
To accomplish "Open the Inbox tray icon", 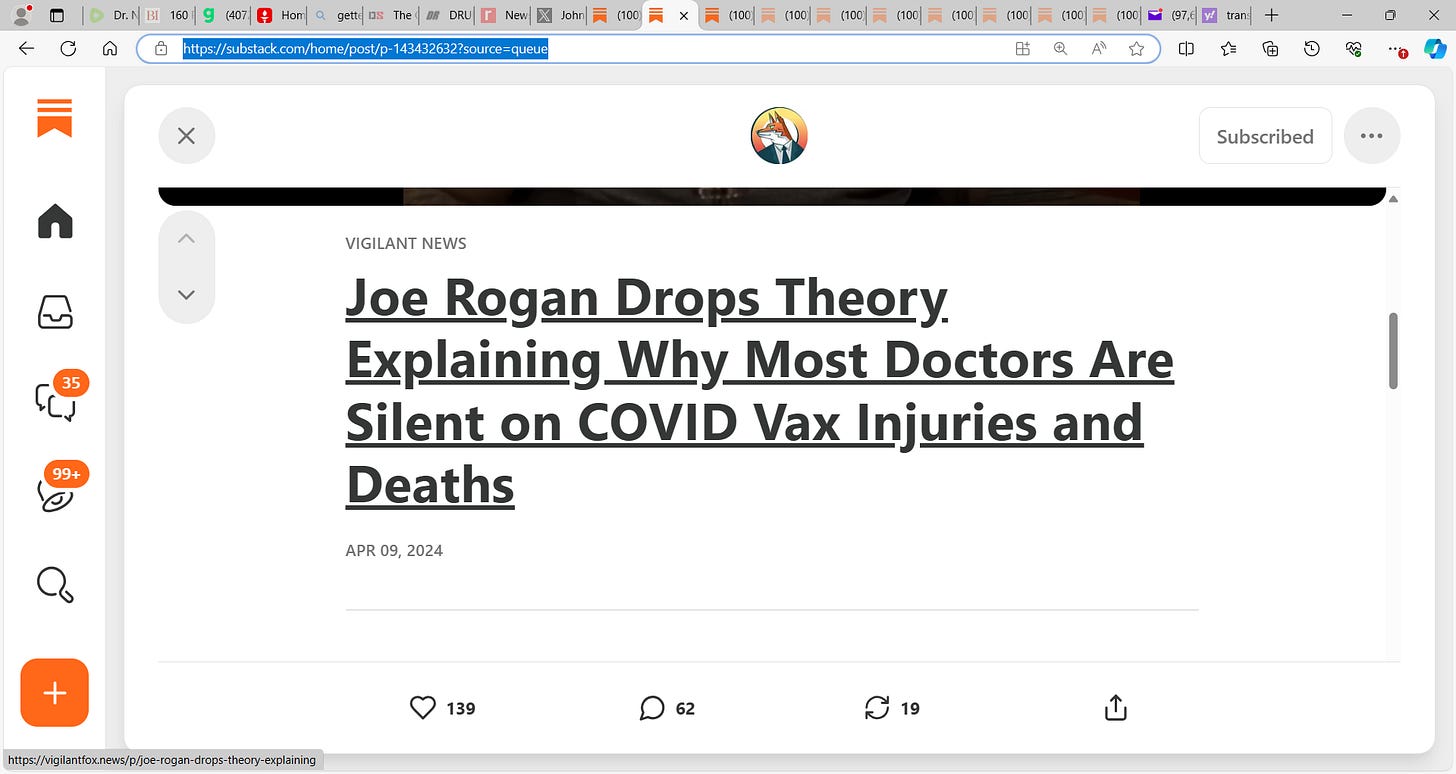I will [55, 312].
